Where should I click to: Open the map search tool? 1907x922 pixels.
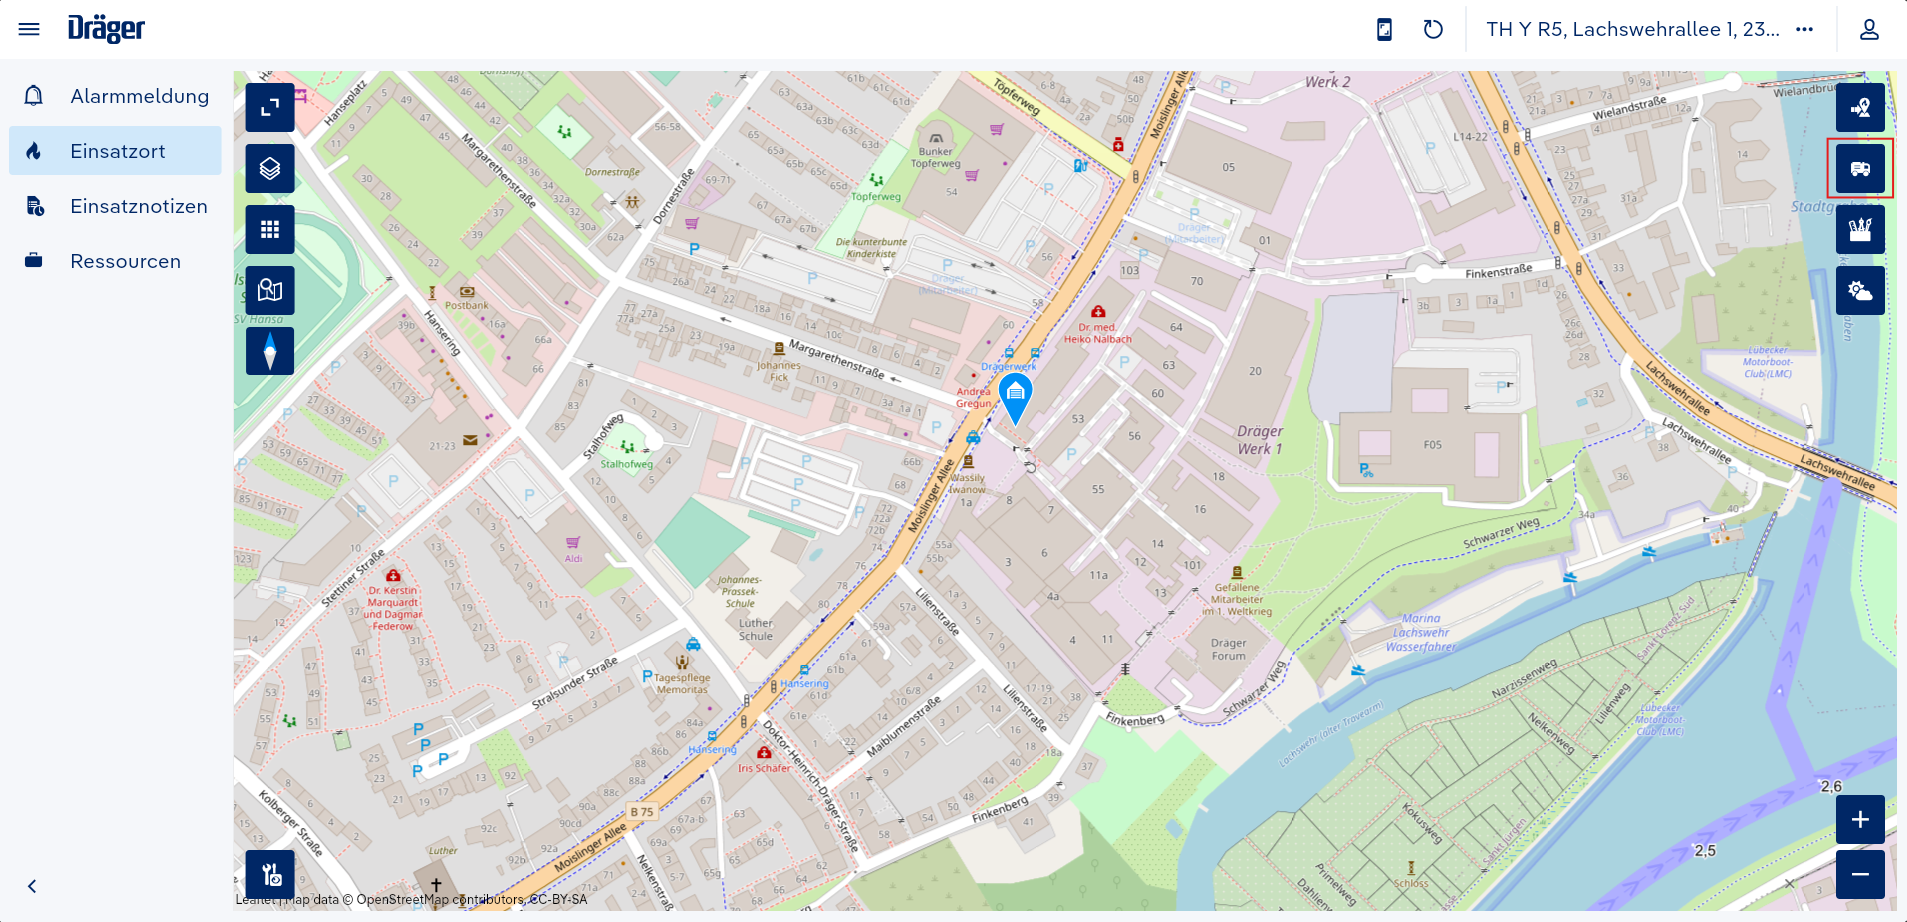tap(270, 291)
